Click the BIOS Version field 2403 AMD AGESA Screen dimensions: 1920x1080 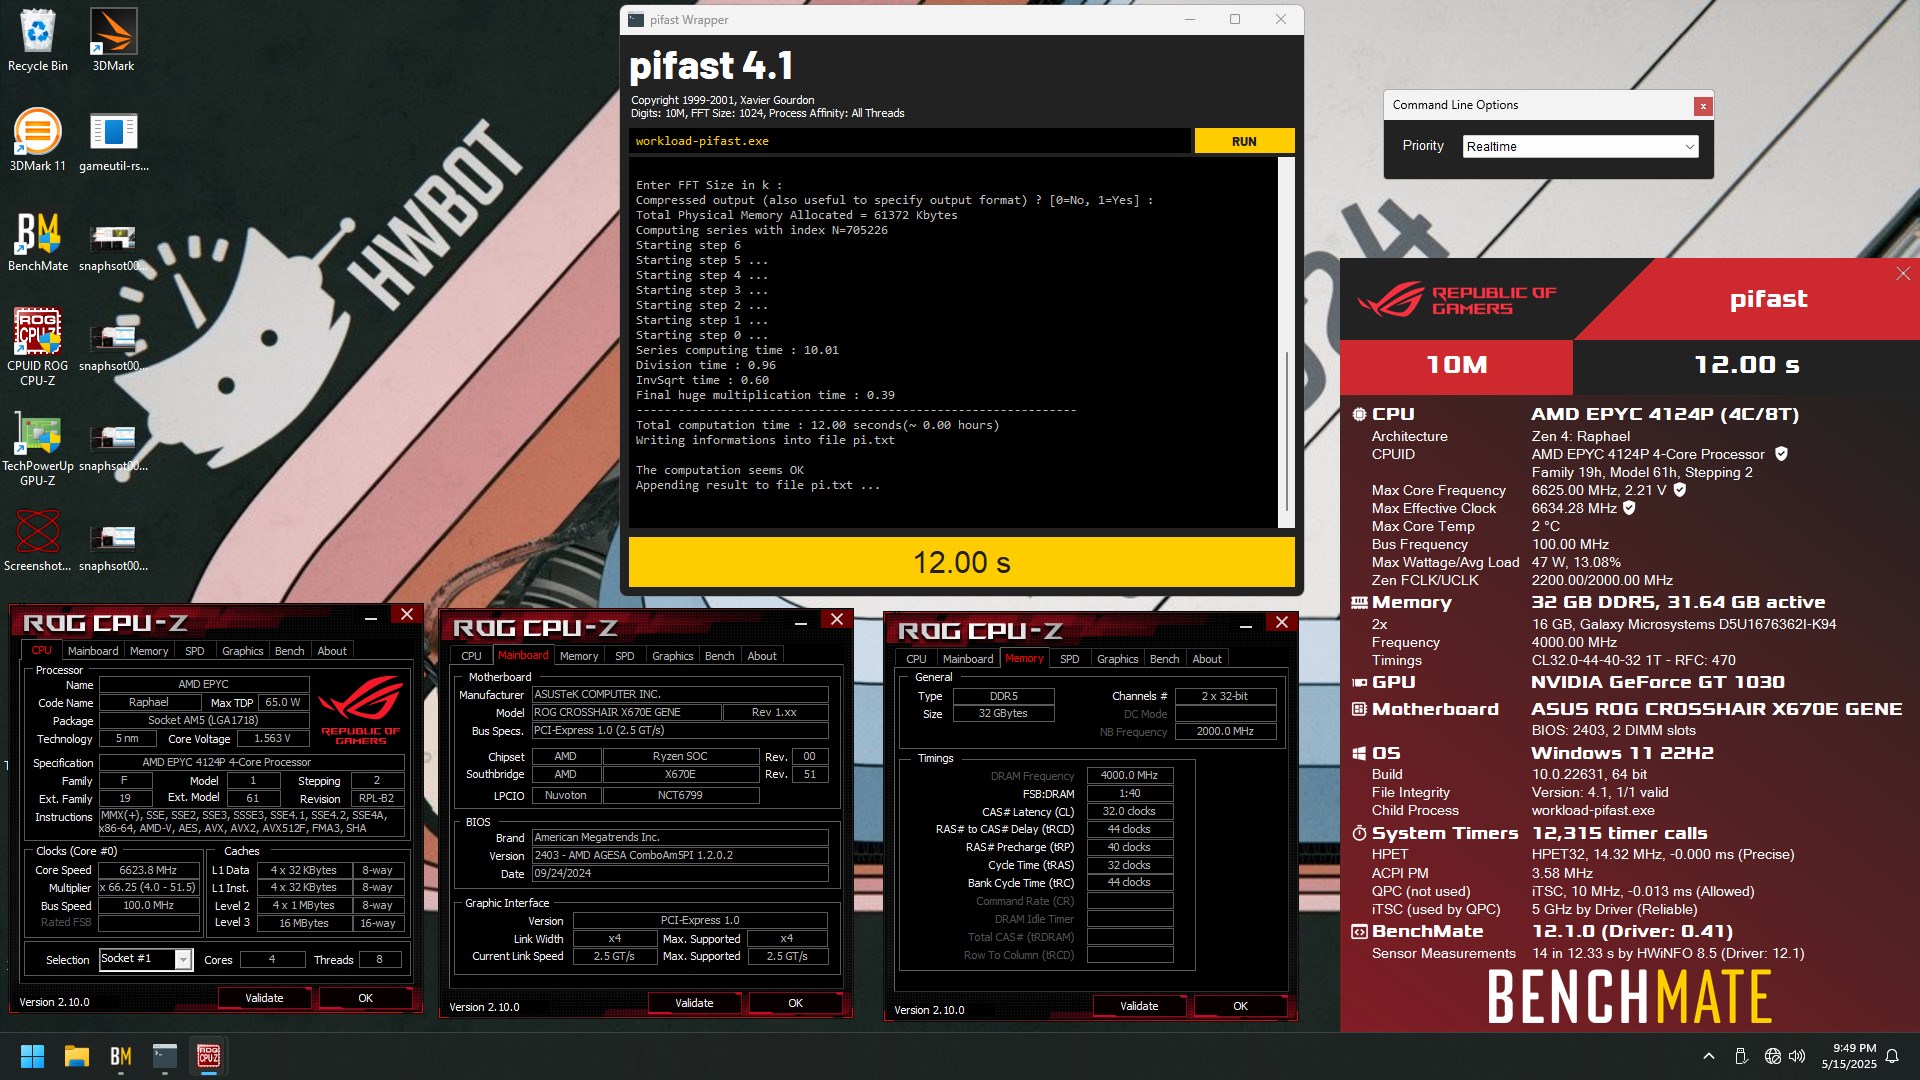tap(680, 855)
